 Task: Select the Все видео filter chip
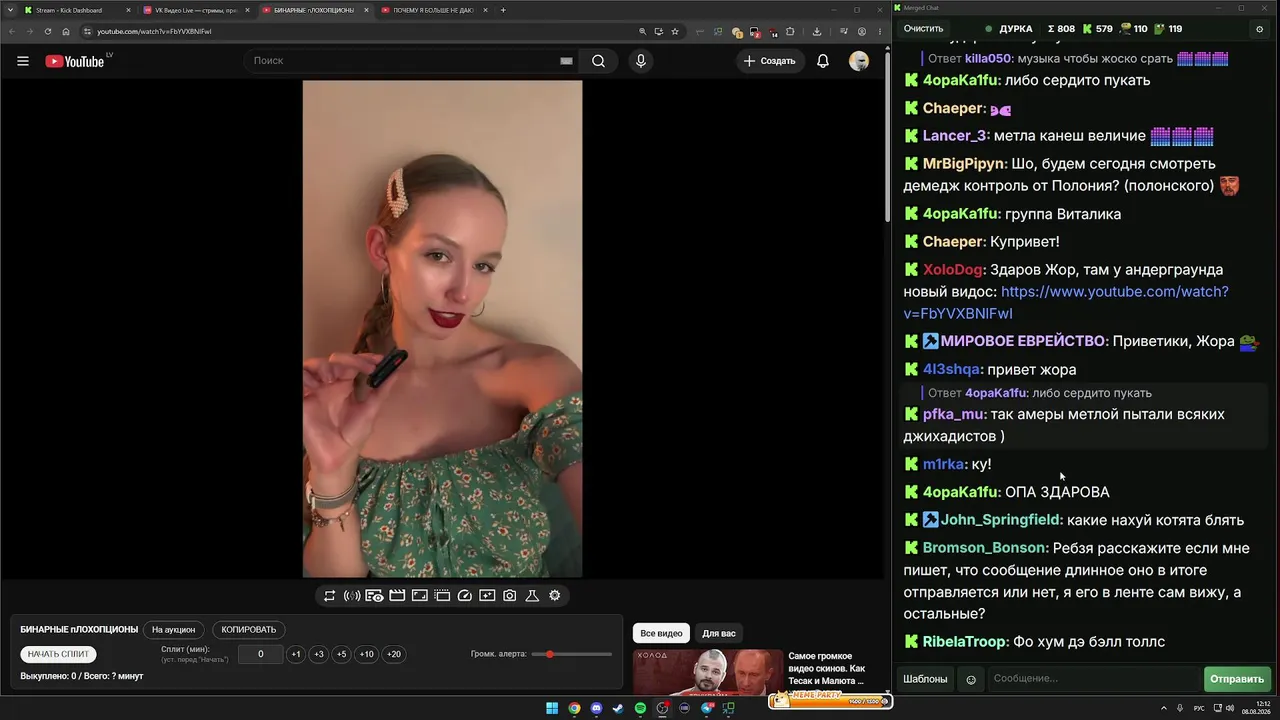point(661,633)
